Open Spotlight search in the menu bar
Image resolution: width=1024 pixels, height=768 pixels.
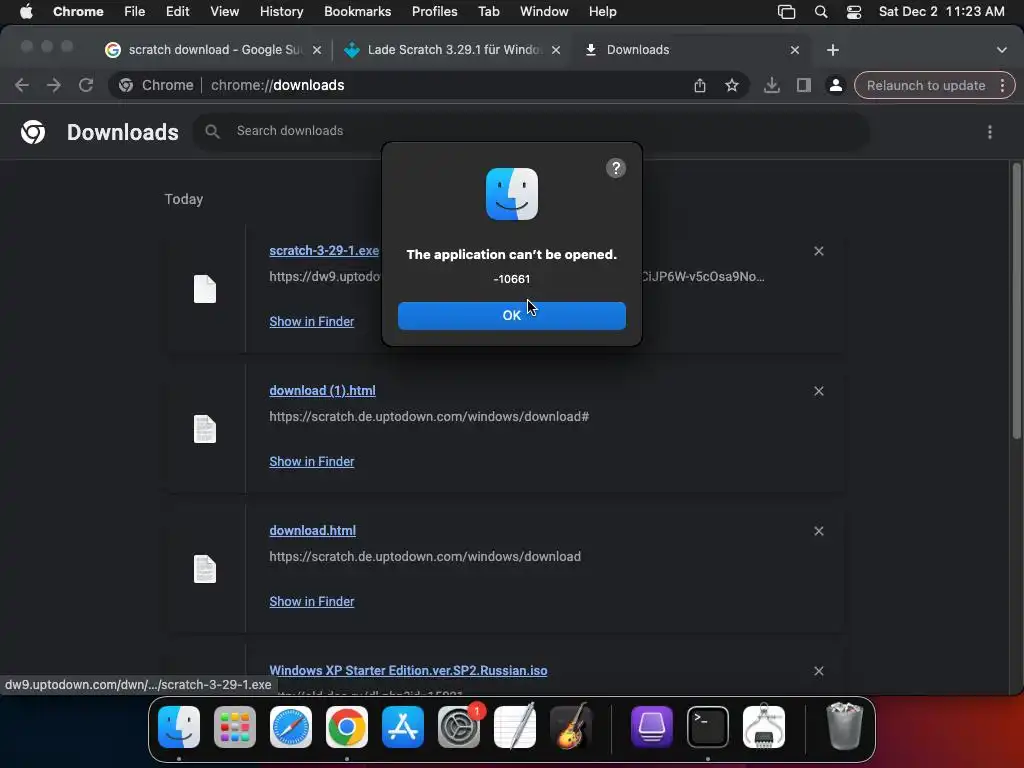(821, 12)
